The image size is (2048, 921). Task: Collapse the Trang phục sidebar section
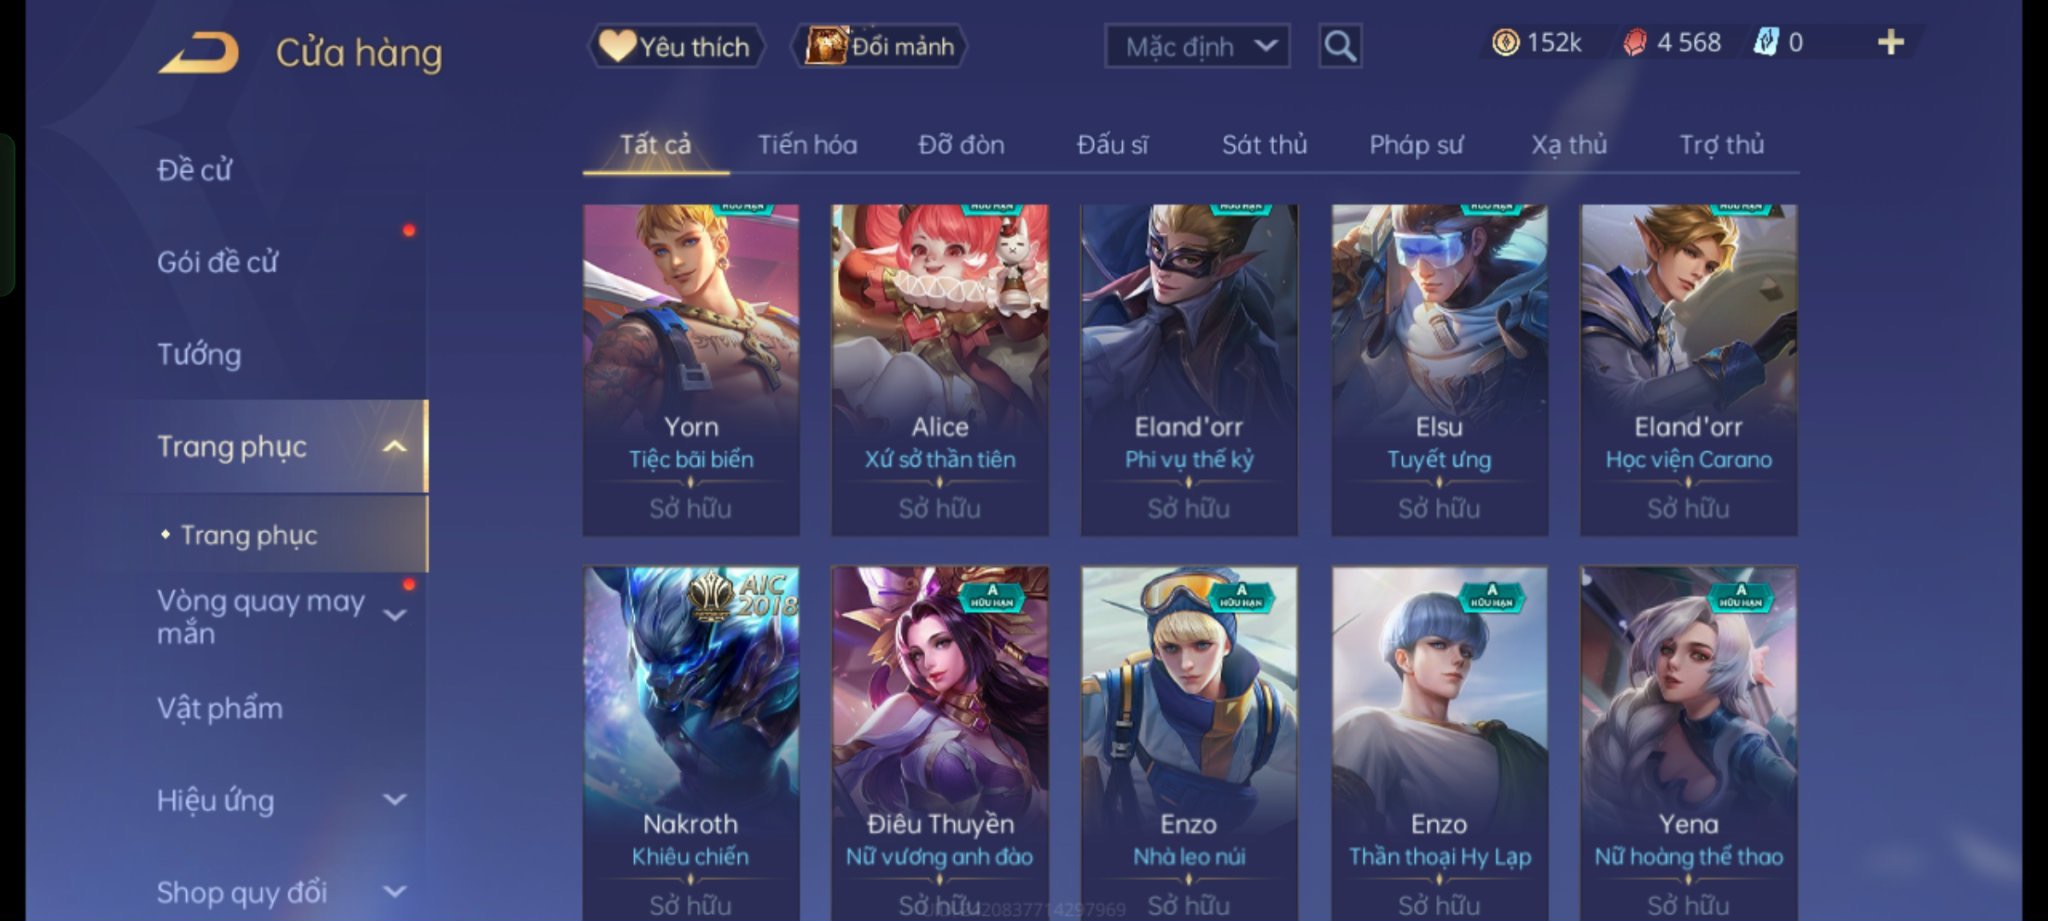coord(395,446)
